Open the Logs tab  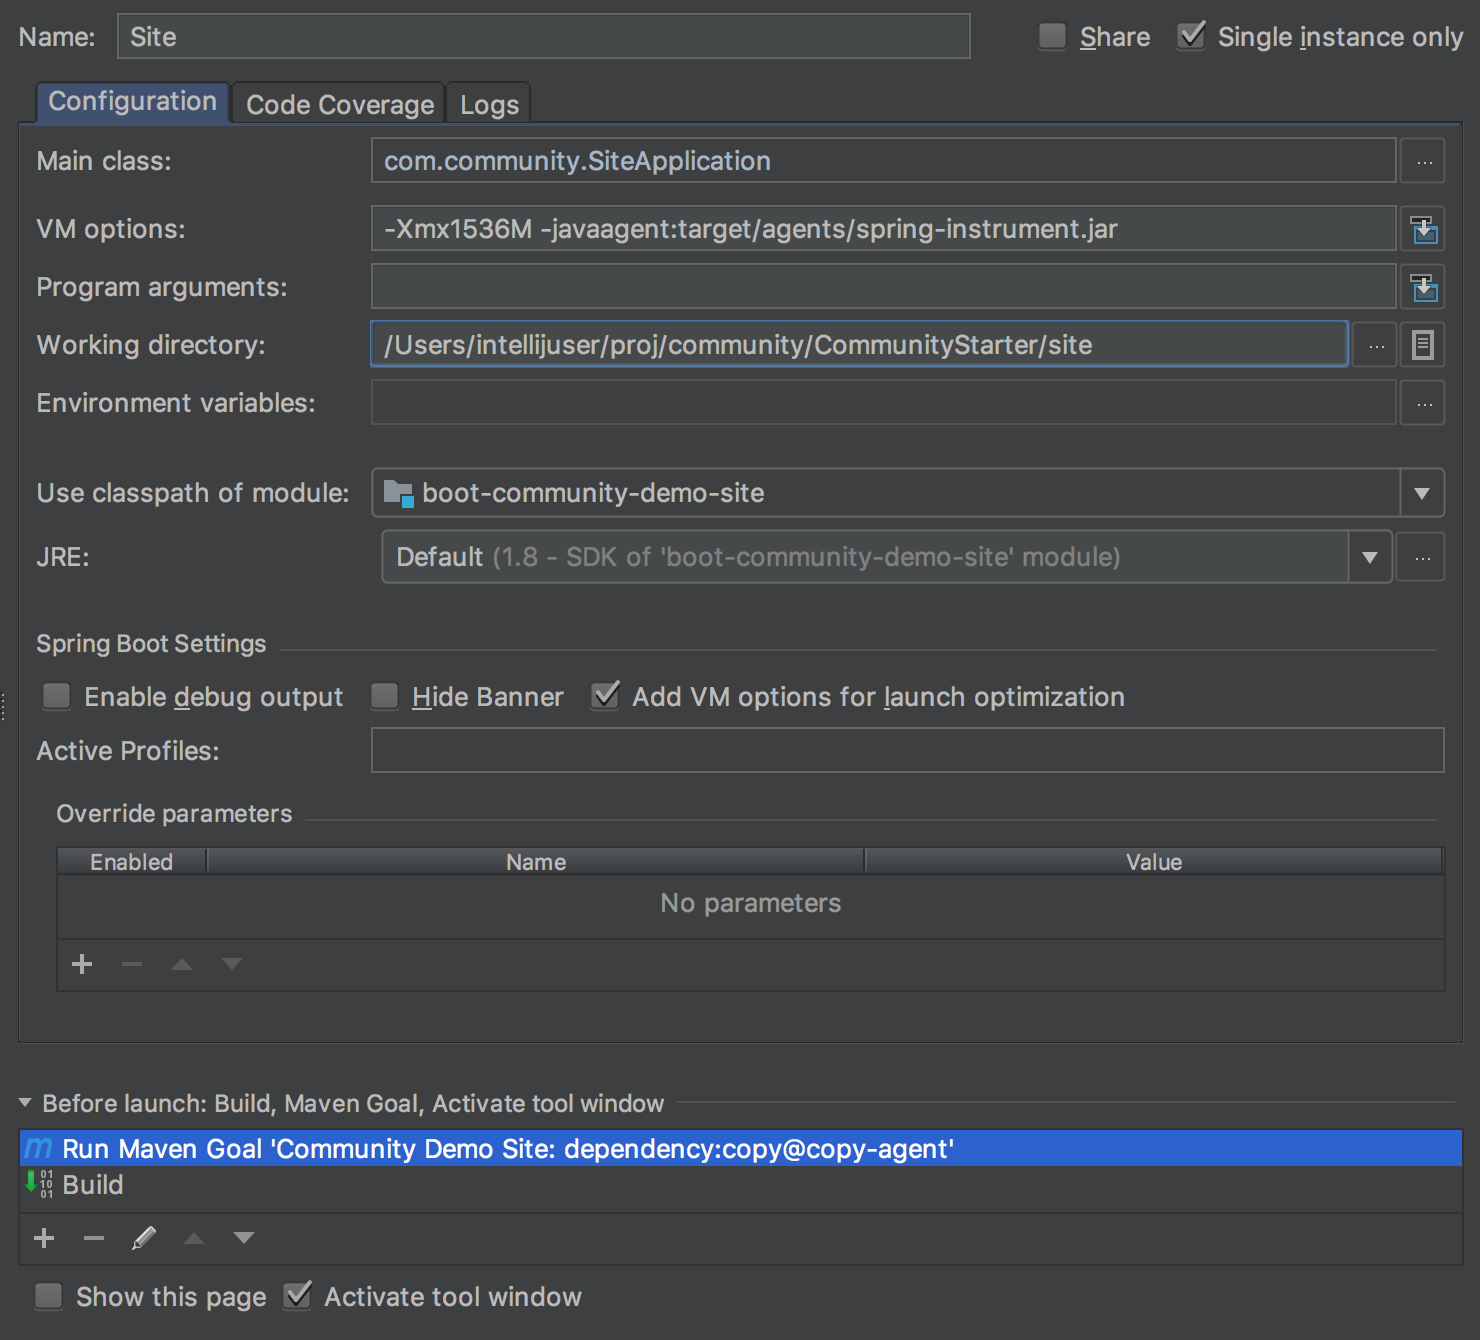coord(488,103)
